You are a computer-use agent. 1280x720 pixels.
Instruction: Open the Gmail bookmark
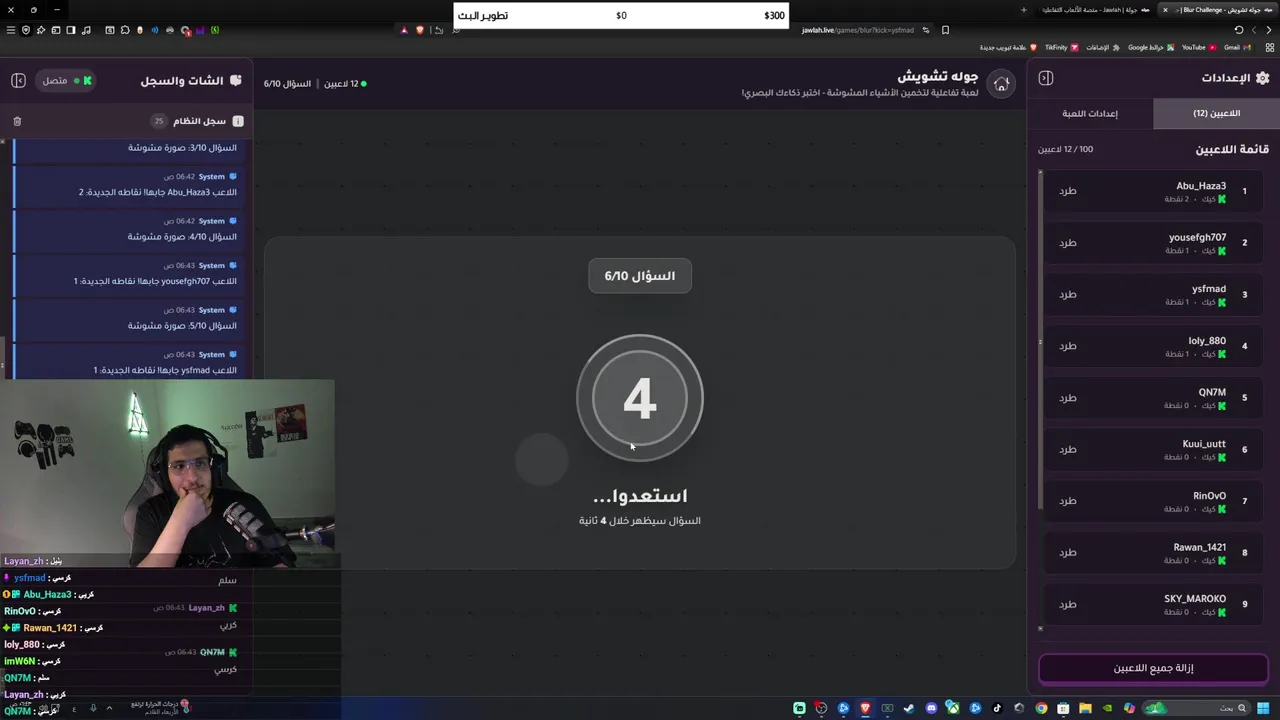[x=1239, y=47]
